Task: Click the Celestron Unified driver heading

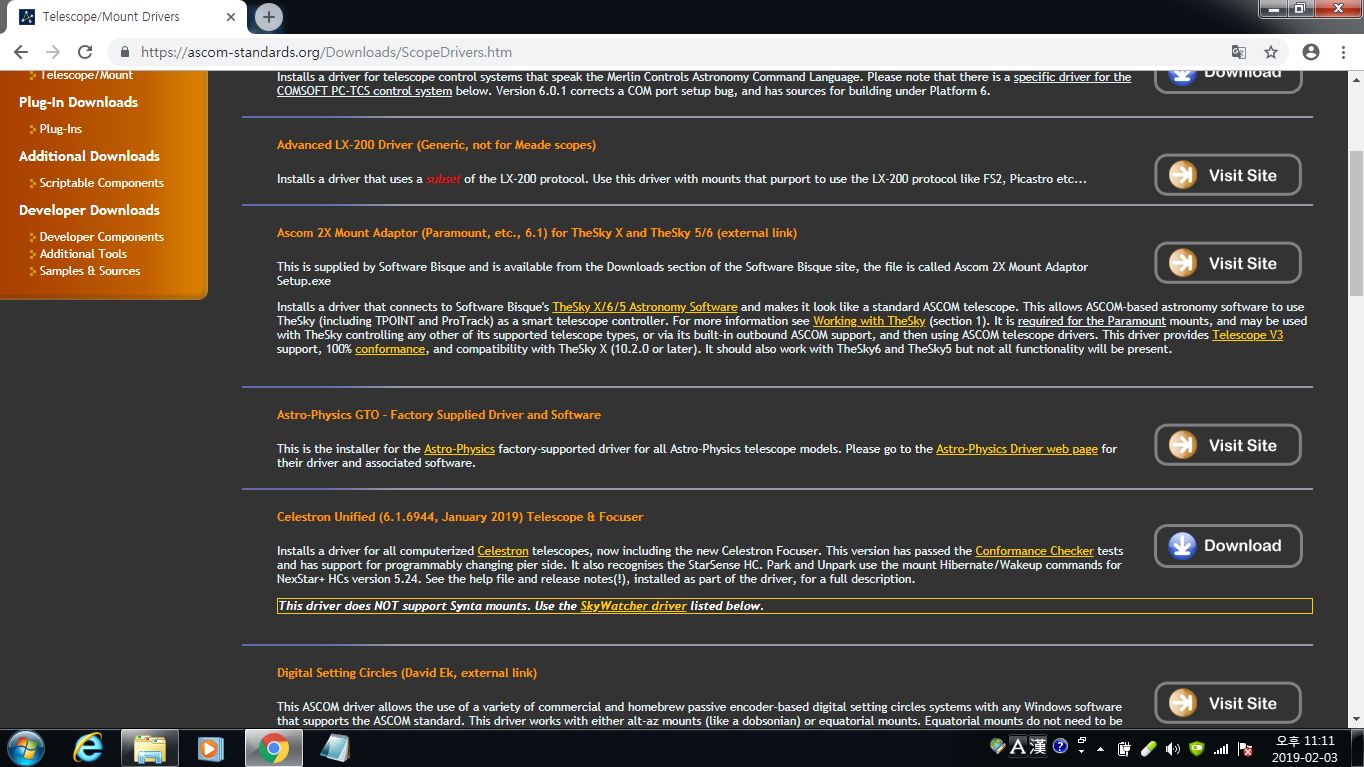Action: (460, 517)
